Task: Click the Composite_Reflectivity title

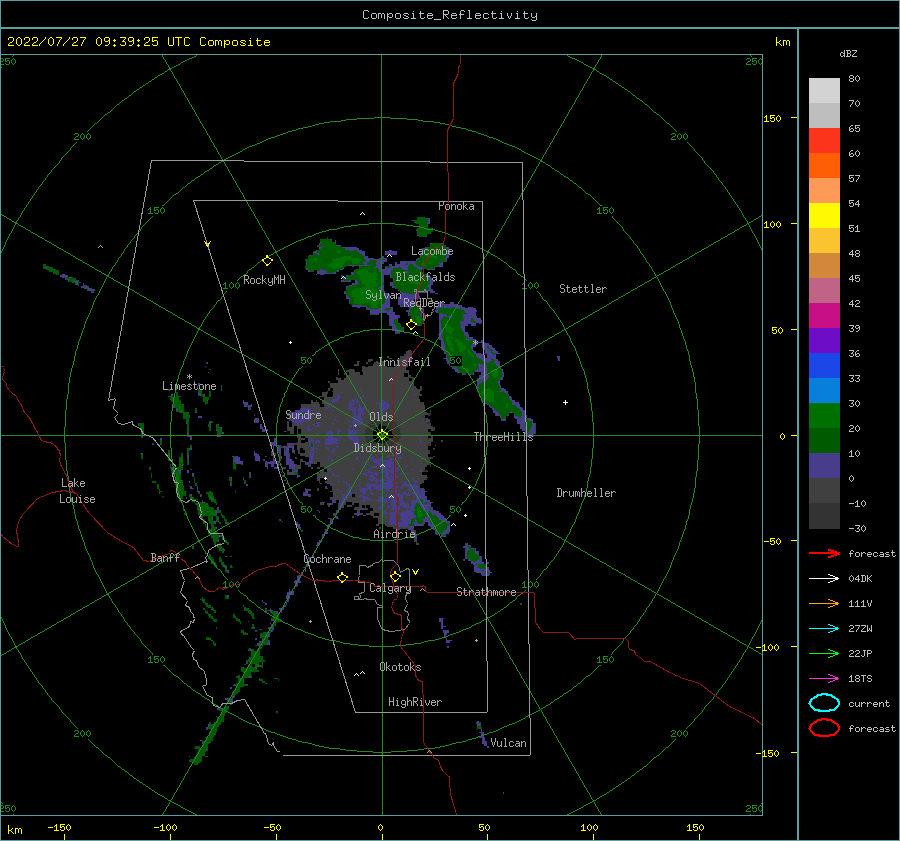Action: pos(450,15)
